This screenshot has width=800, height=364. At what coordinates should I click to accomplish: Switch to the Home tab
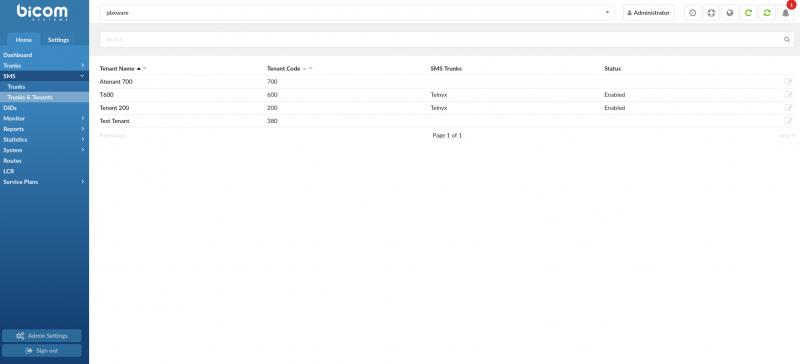23,40
